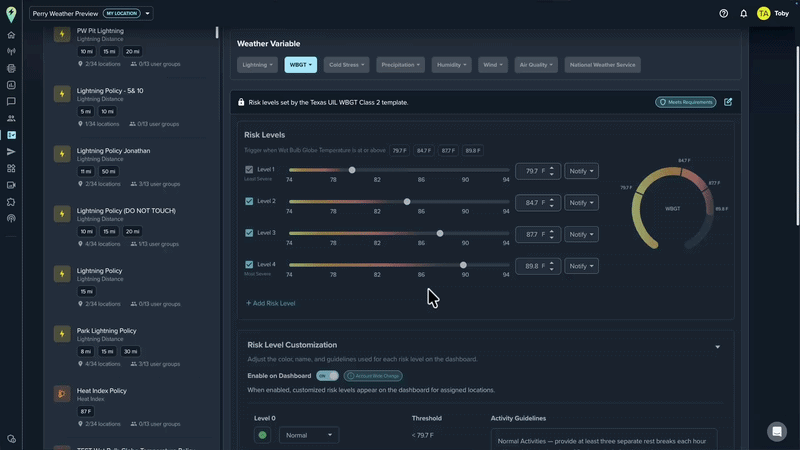Turn off Enable on Dashboard toggle
This screenshot has width=800, height=450.
[327, 376]
